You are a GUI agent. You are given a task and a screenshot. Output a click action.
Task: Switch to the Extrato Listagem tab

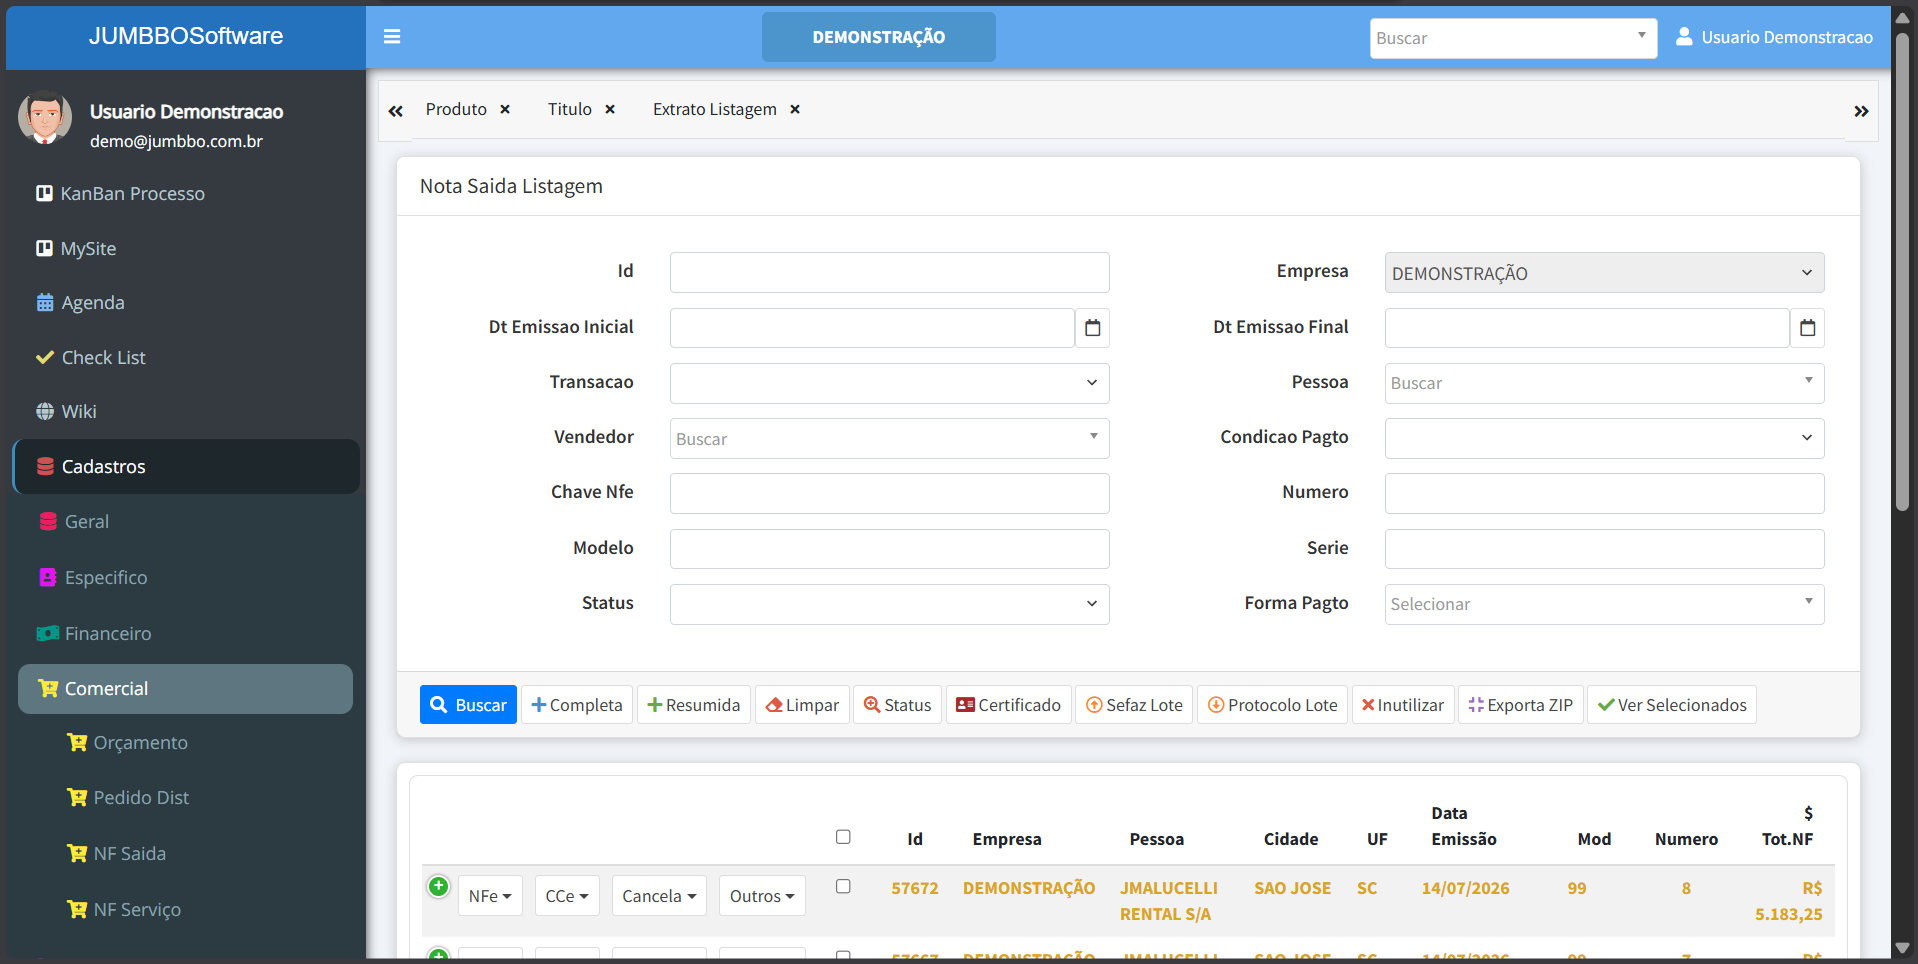tap(714, 109)
